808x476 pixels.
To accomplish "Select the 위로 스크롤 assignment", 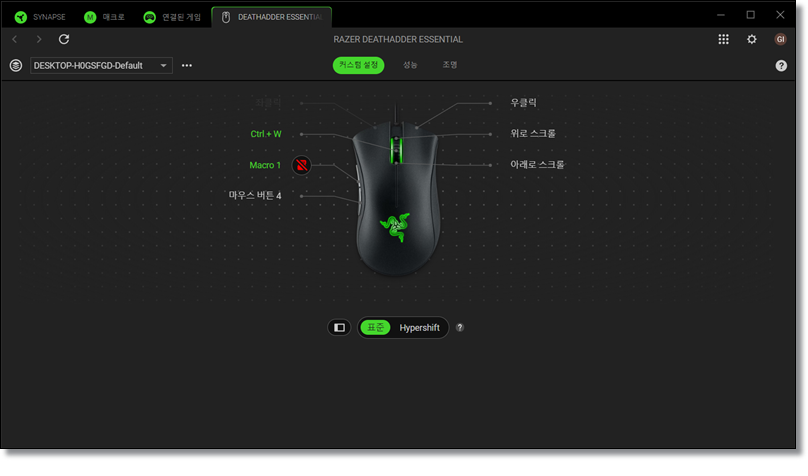I will click(x=533, y=133).
